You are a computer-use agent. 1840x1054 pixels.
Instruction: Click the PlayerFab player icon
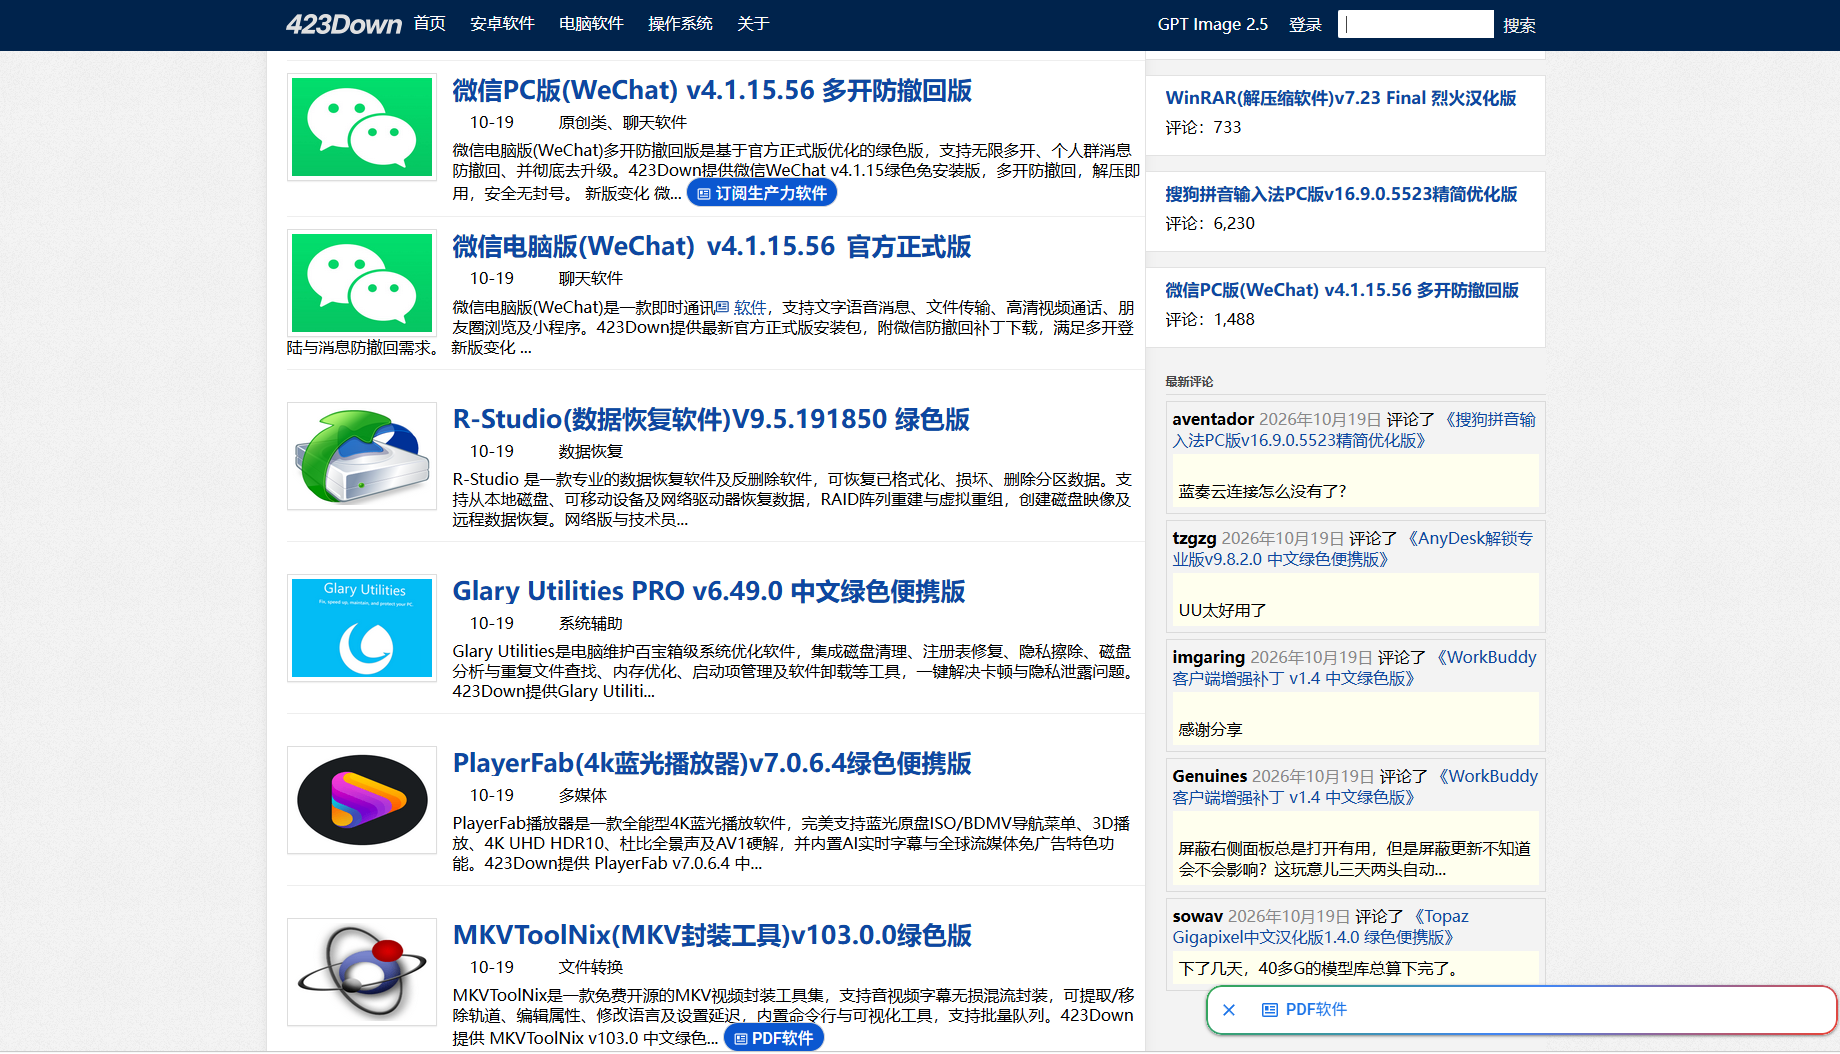tap(362, 800)
